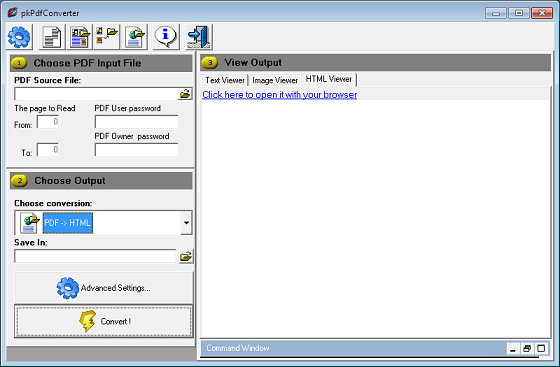Click the PDF -> HTML conversion item icon

point(29,223)
